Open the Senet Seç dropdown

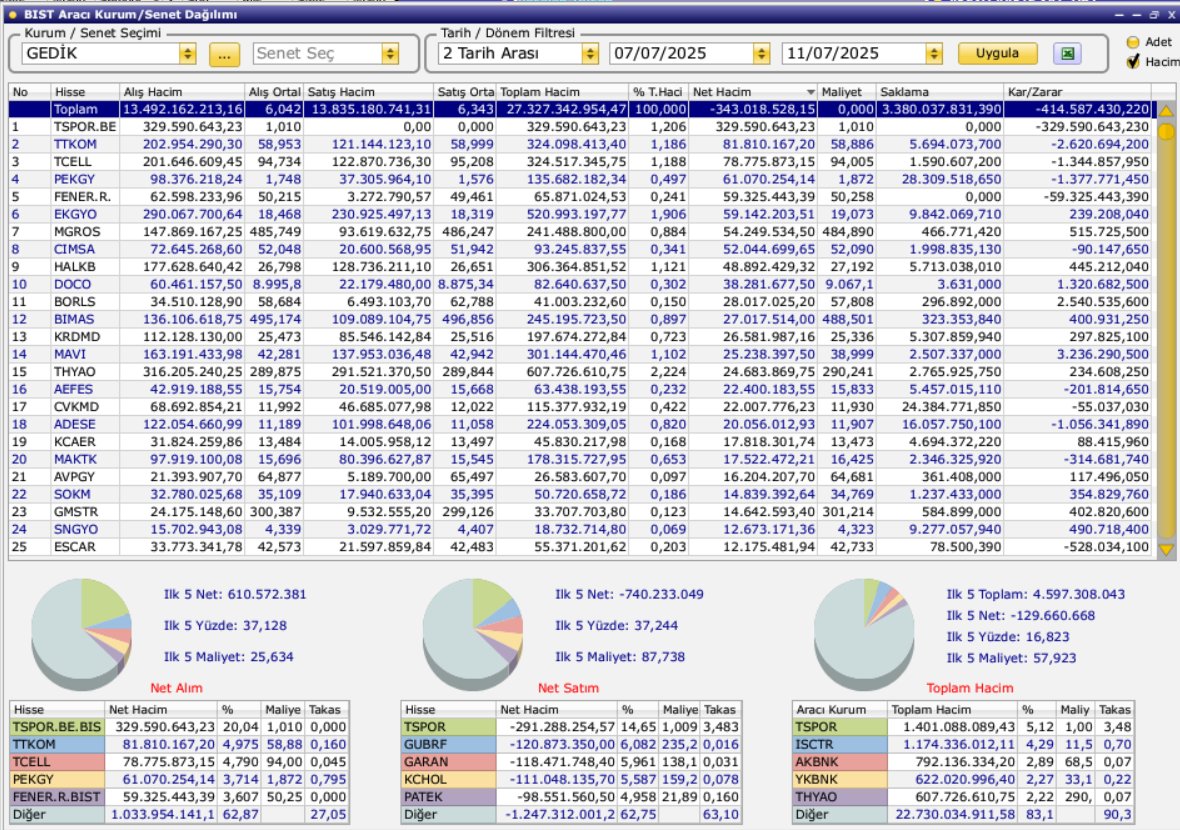390,53
